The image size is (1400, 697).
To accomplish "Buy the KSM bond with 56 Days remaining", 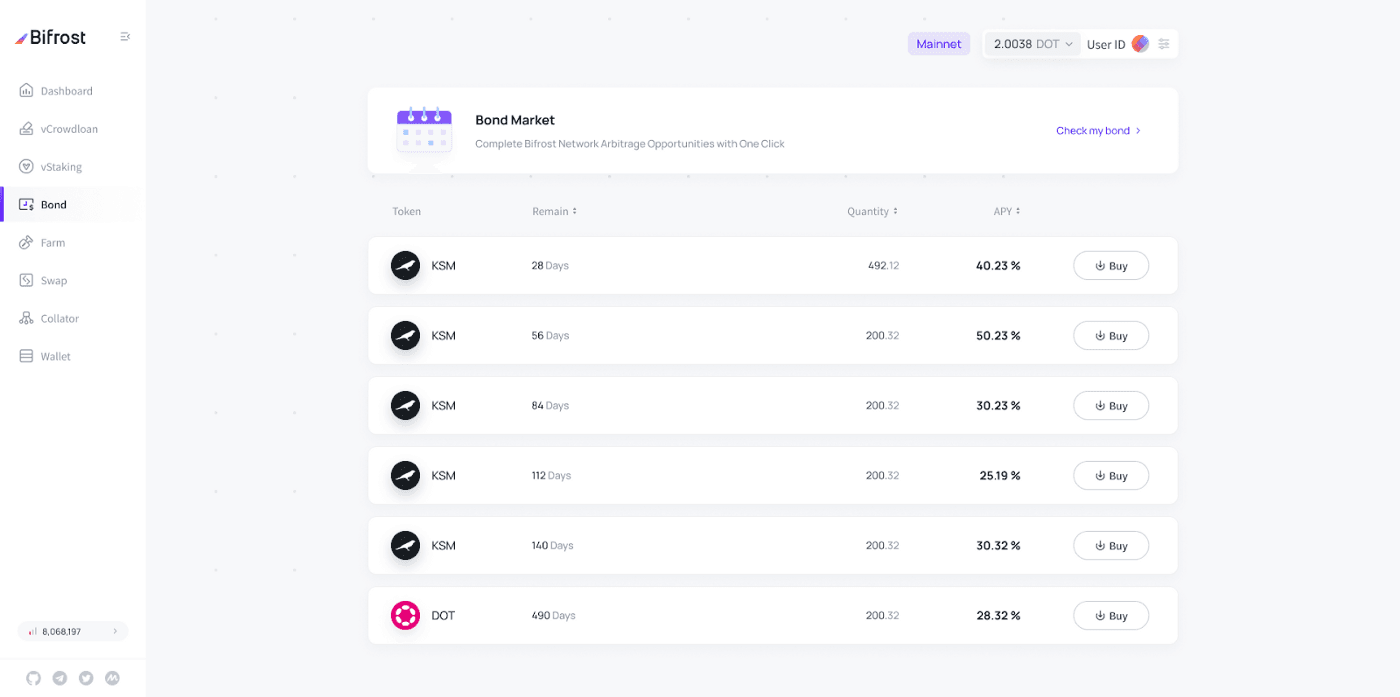I will pyautogui.click(x=1111, y=336).
